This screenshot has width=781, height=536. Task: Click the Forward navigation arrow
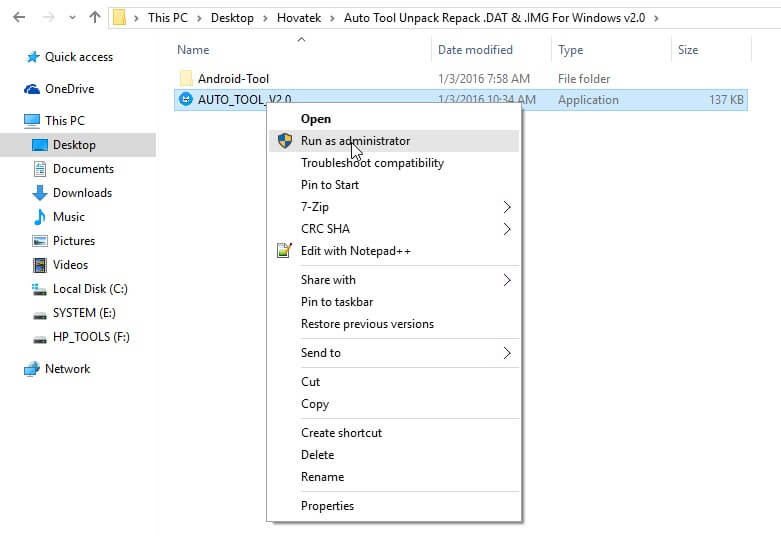48,17
